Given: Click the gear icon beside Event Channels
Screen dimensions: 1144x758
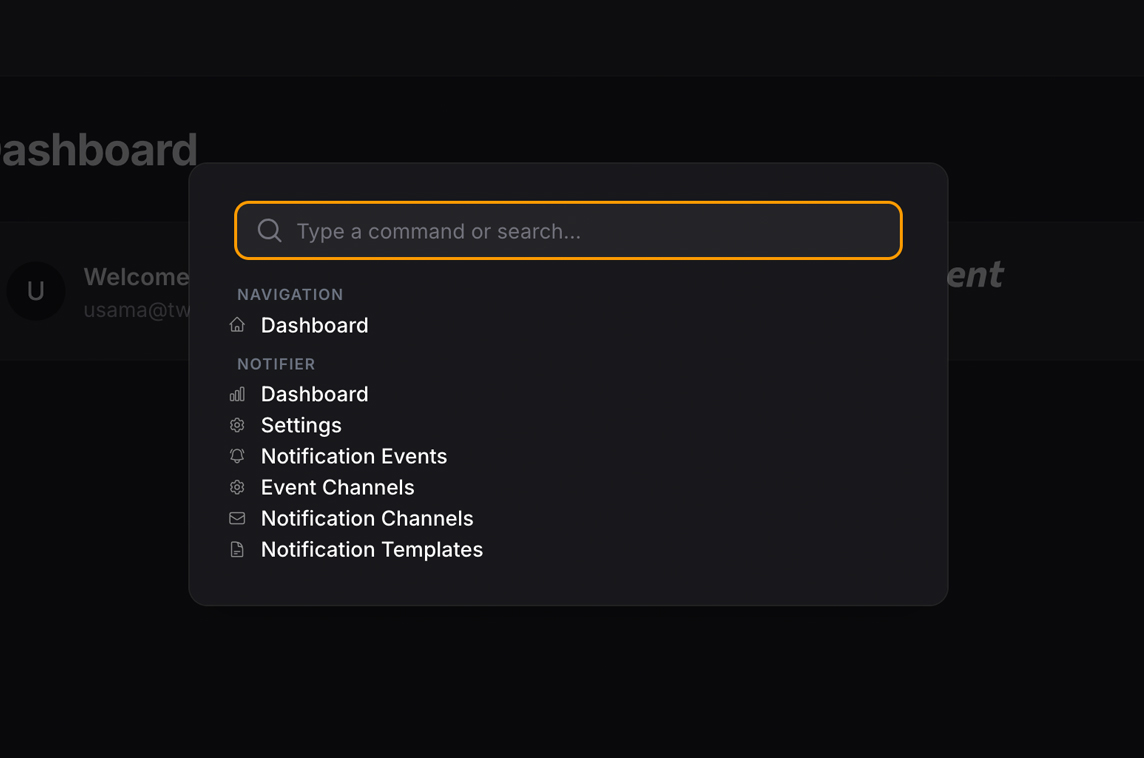Looking at the screenshot, I should [x=237, y=487].
